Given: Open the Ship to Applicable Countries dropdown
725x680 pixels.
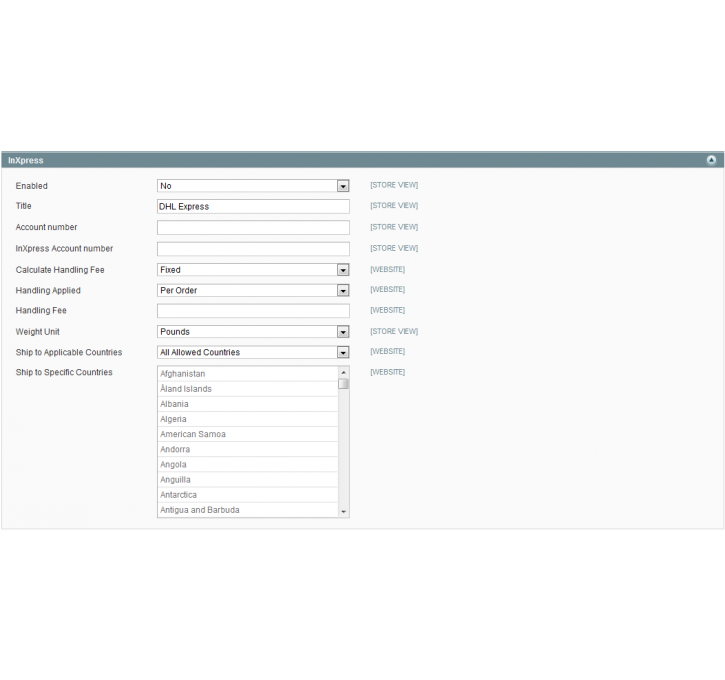Looking at the screenshot, I should (x=253, y=352).
